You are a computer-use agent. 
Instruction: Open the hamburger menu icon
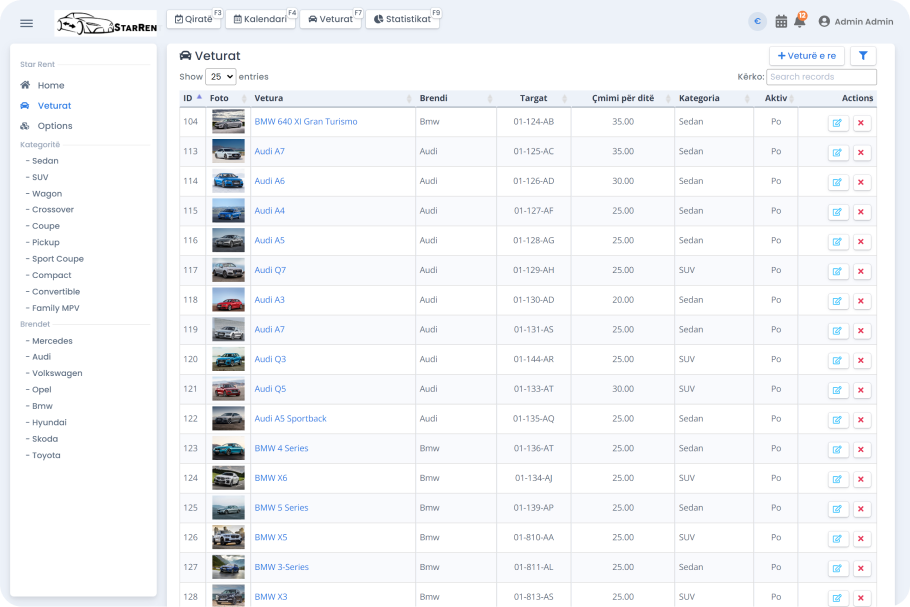(x=26, y=23)
